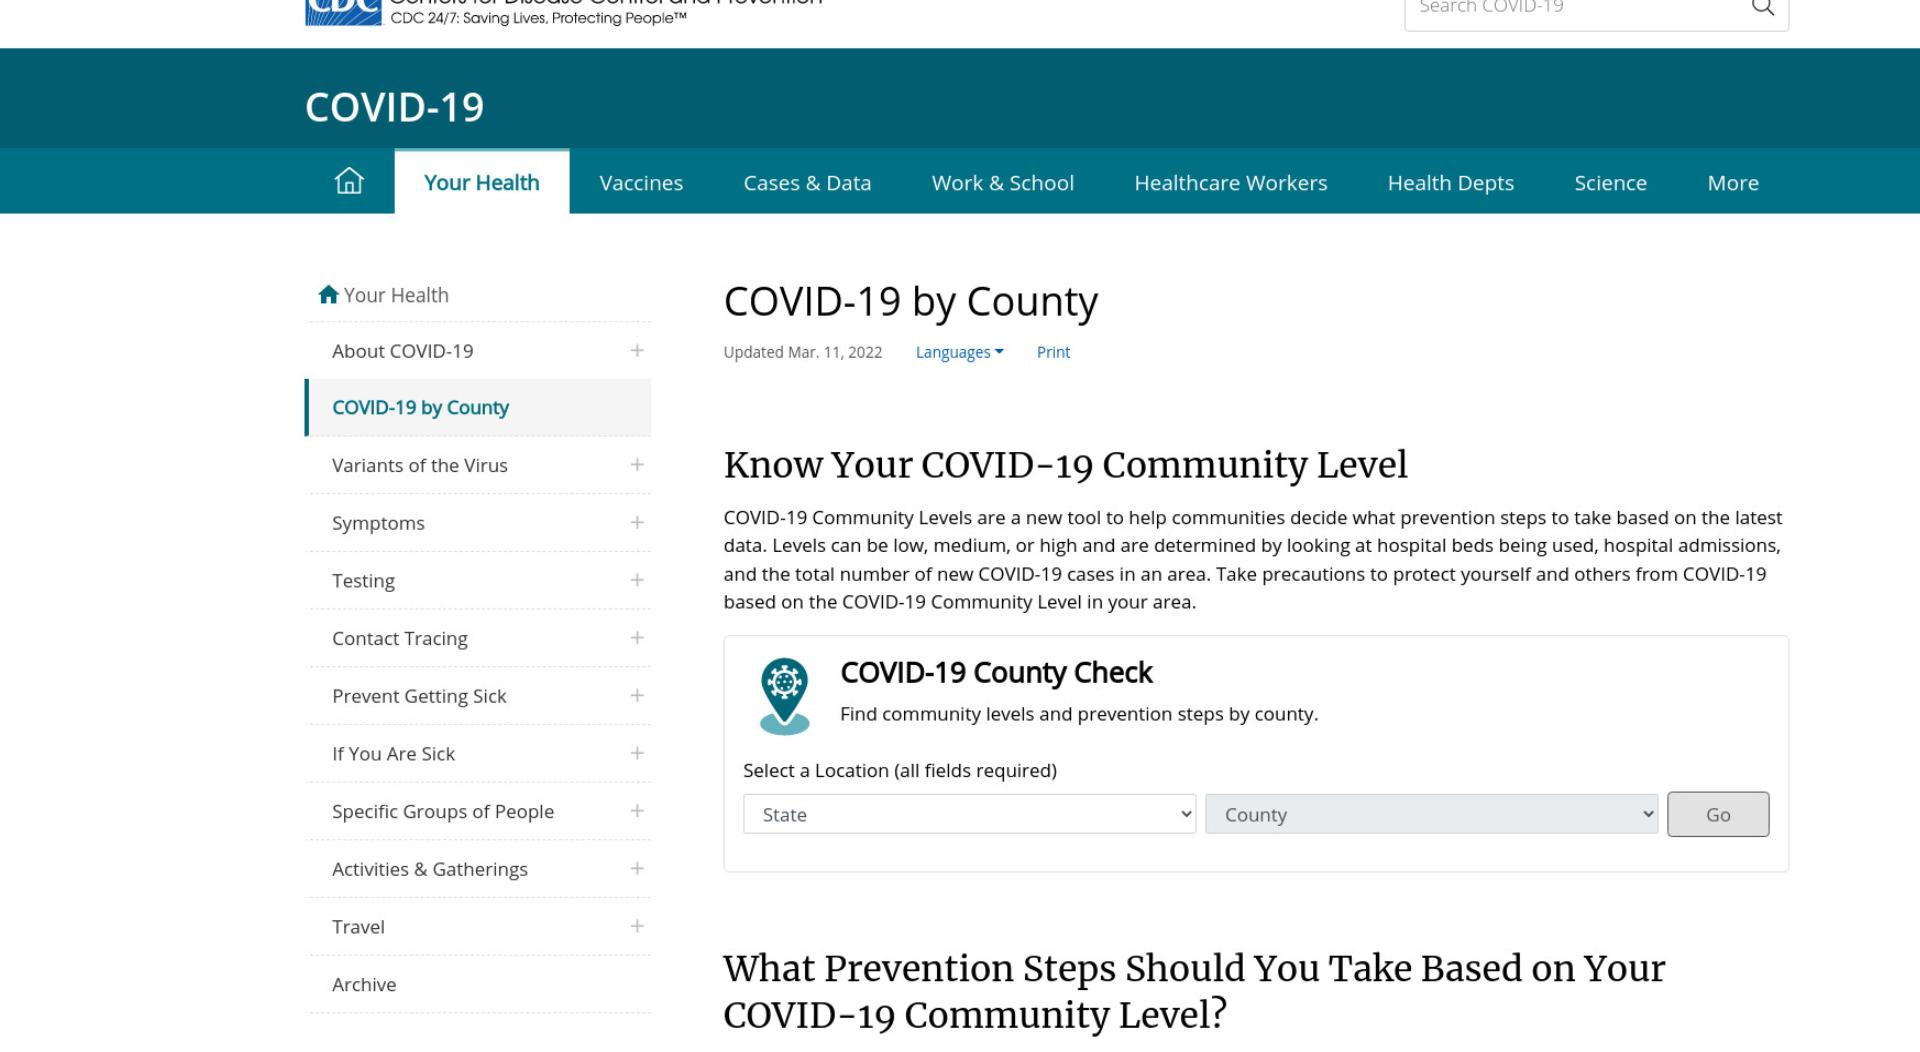
Task: Expand About COVID-19 with plus icon
Action: (637, 350)
